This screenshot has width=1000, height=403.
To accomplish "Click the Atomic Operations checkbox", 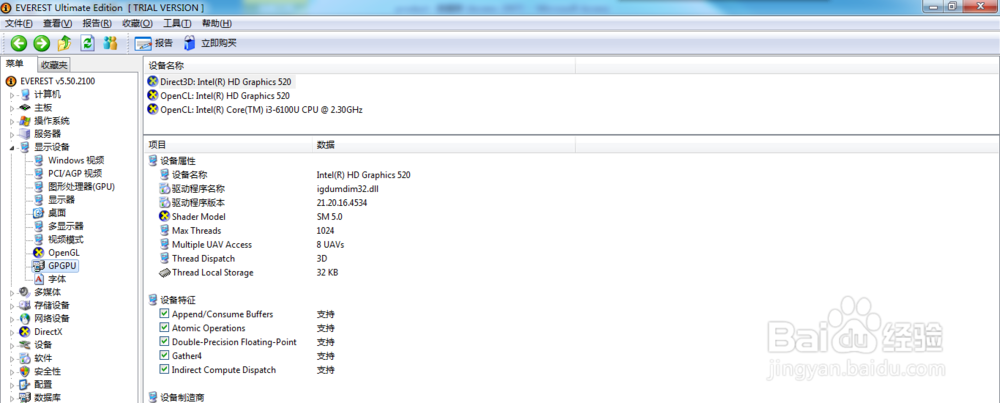I will tap(165, 328).
